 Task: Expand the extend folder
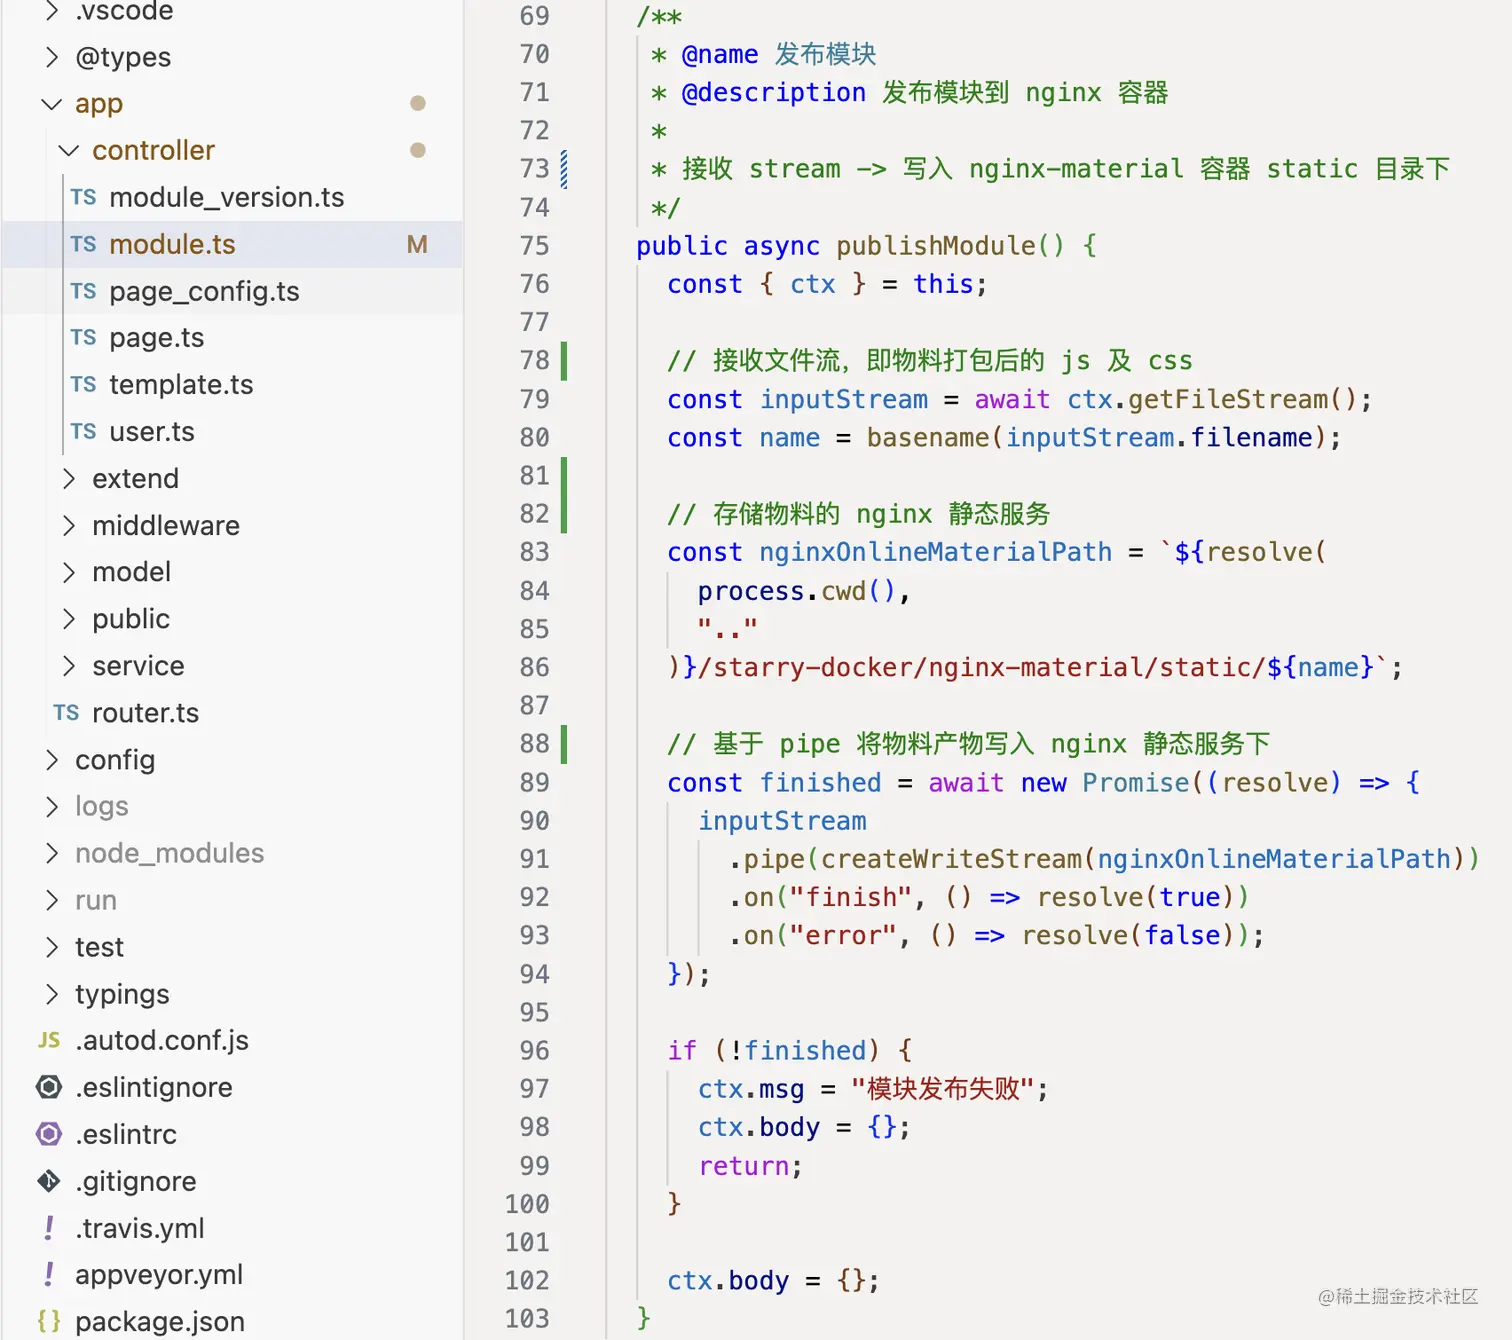[x=69, y=478]
